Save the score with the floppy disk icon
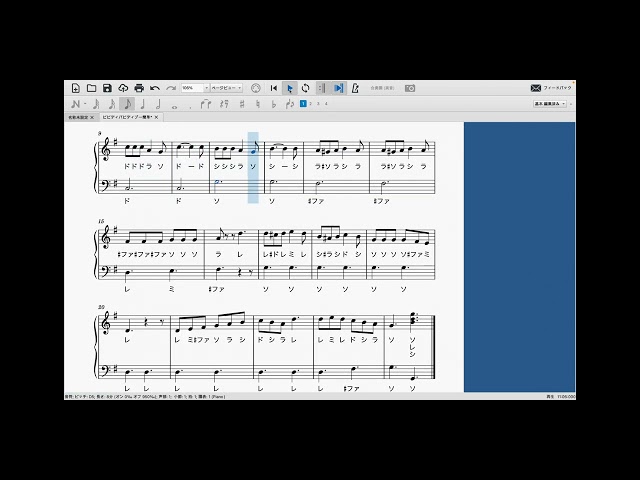The image size is (640, 480). click(107, 88)
